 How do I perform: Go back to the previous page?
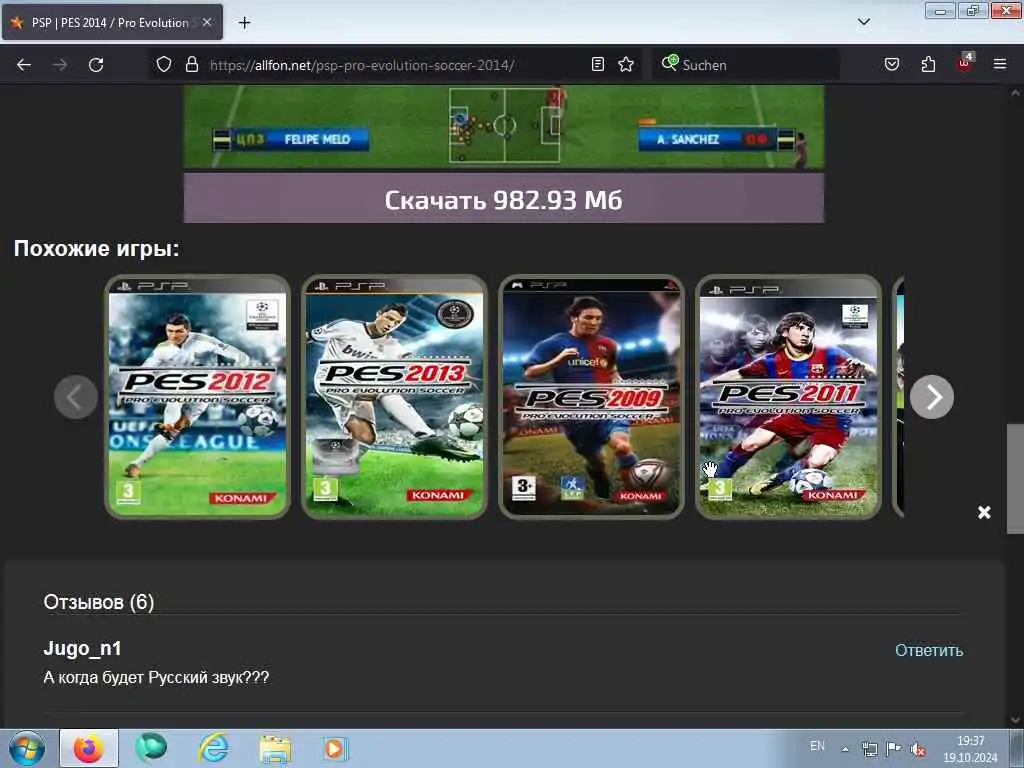click(24, 65)
